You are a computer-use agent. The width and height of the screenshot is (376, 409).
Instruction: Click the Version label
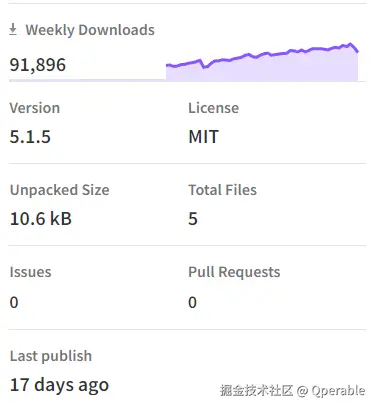[x=35, y=108]
